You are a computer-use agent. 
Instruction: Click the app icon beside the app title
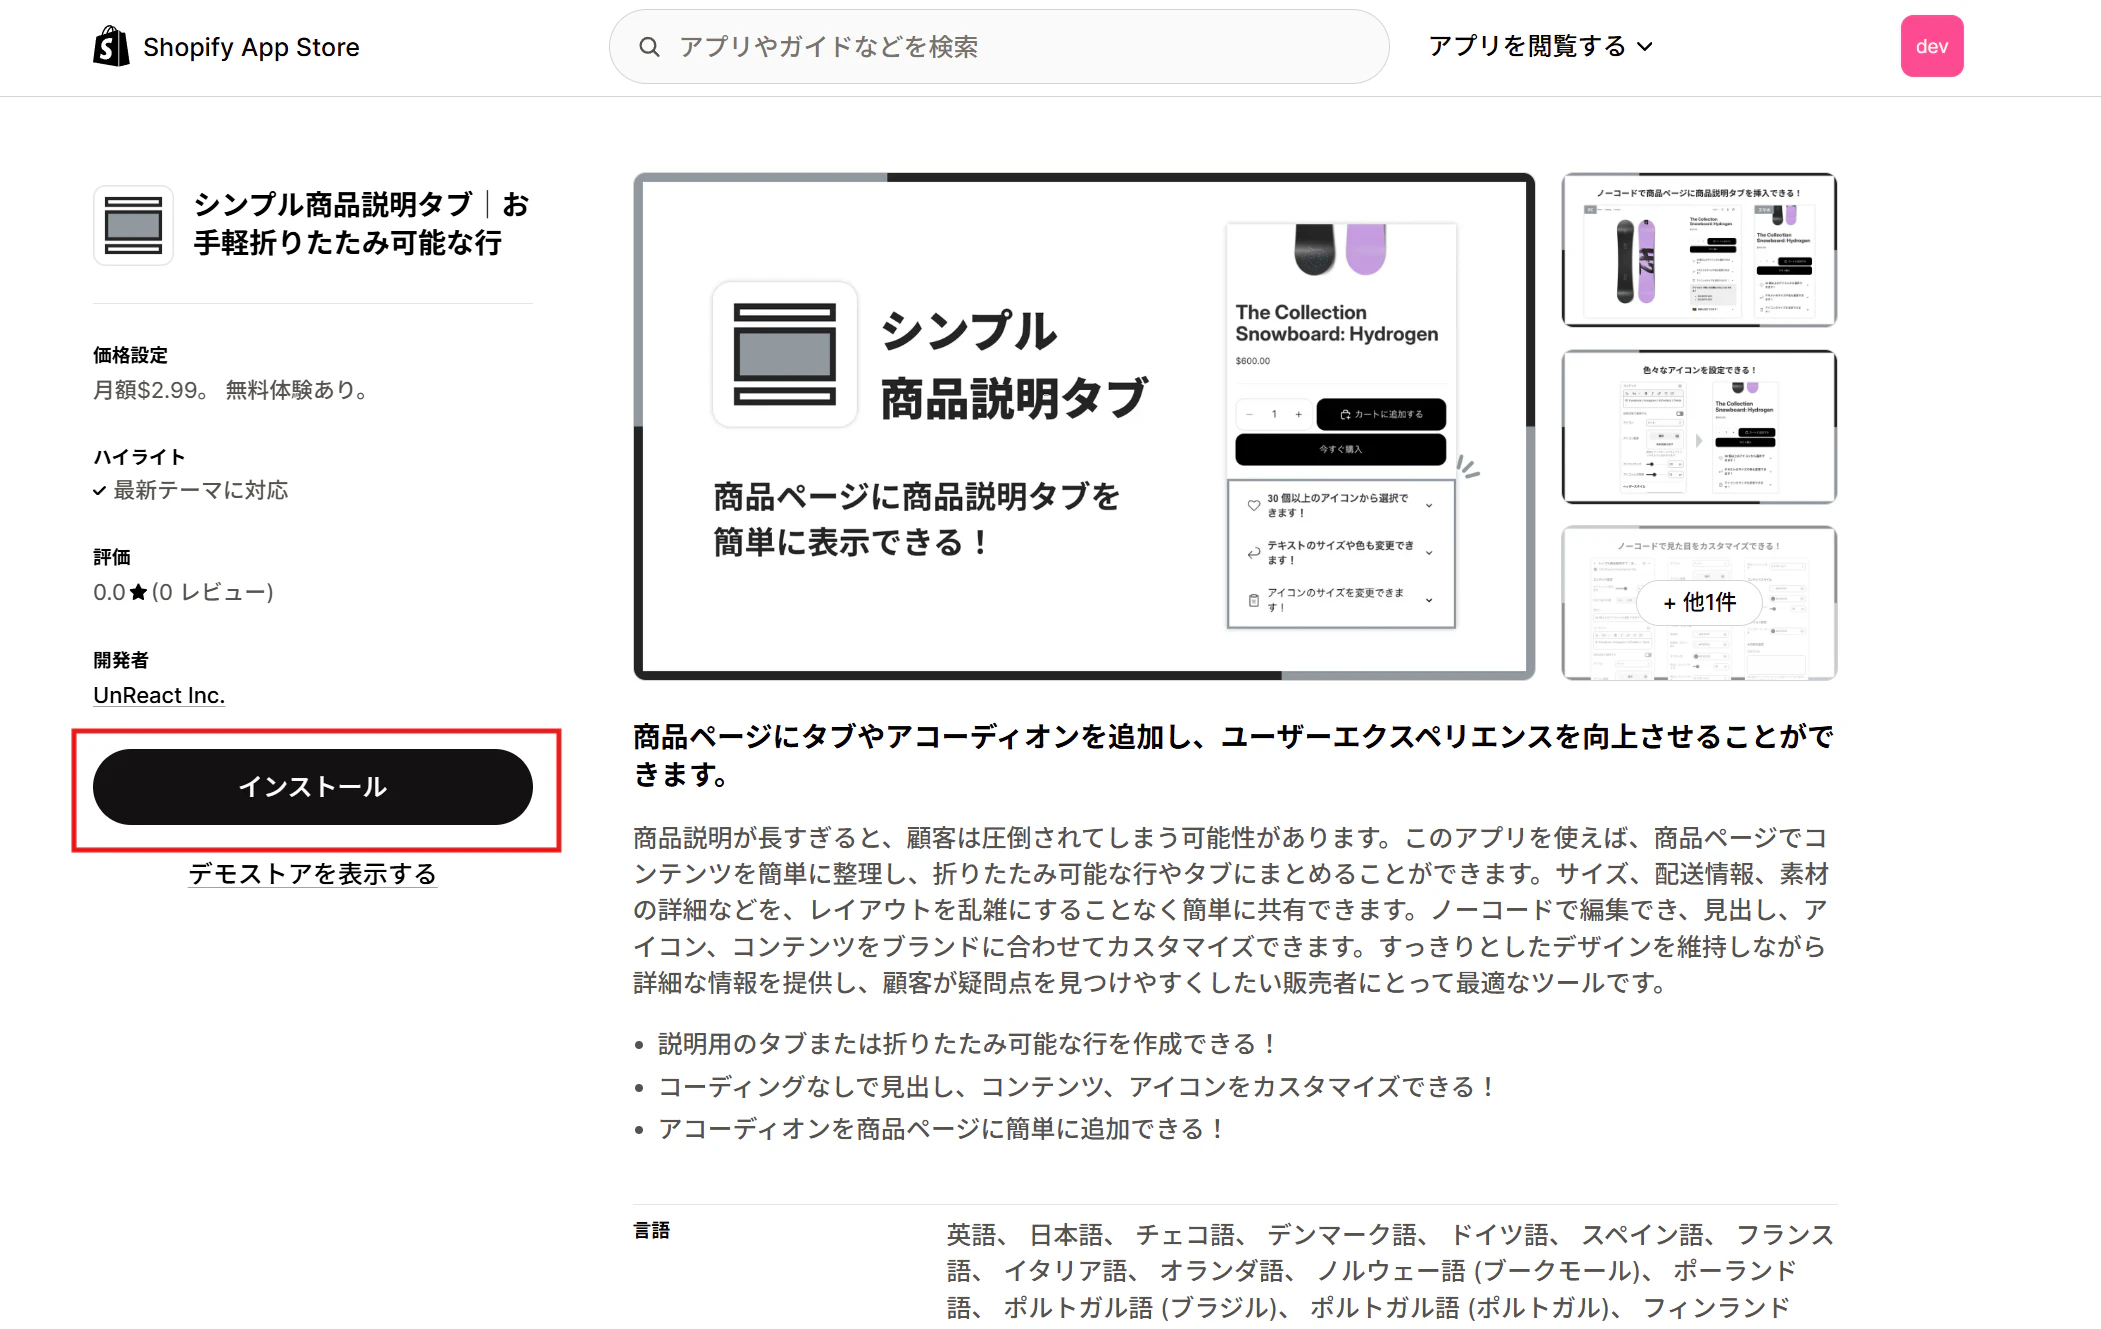click(x=133, y=225)
